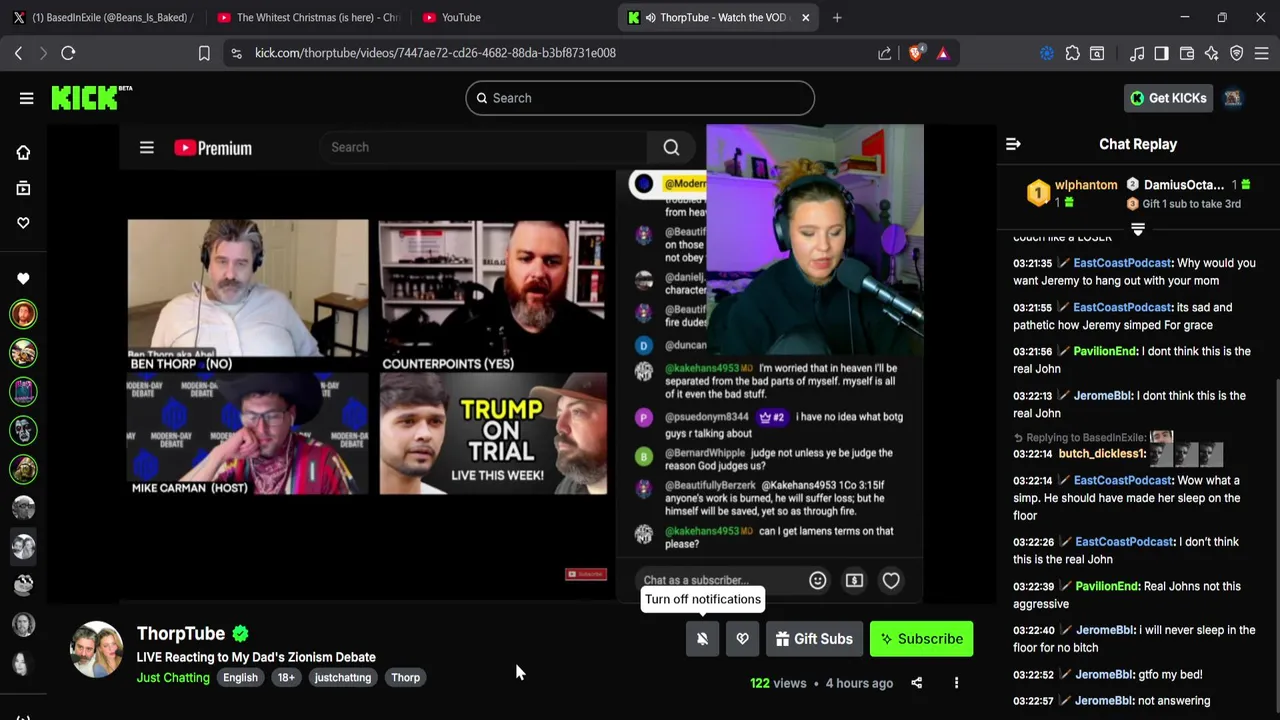
Task: Switch to The Whitest Christmas YouTube tab
Action: [307, 17]
